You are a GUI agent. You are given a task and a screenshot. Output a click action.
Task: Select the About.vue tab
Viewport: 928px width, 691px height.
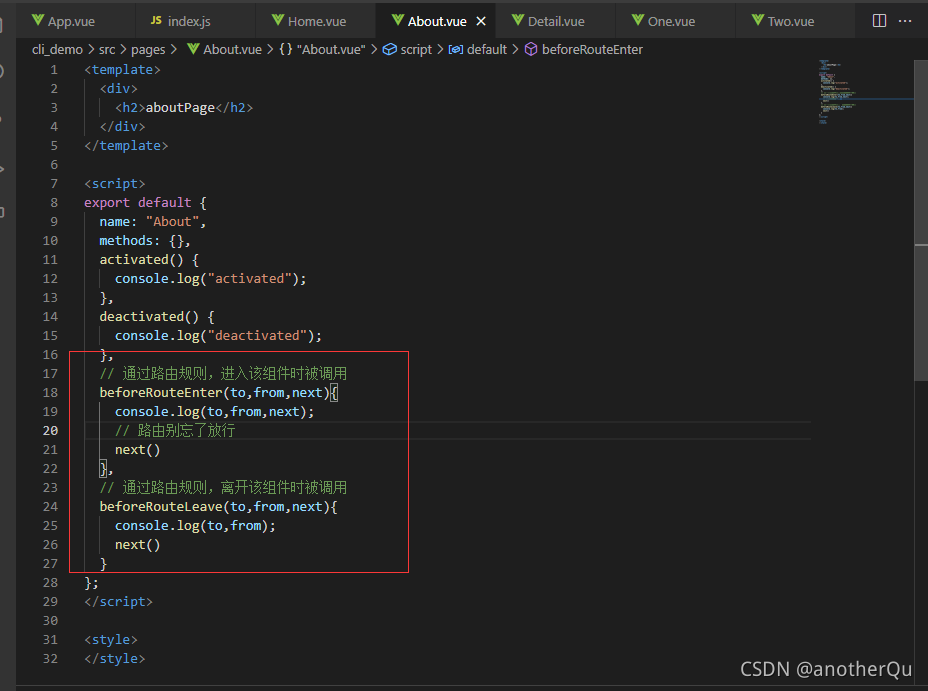437,21
